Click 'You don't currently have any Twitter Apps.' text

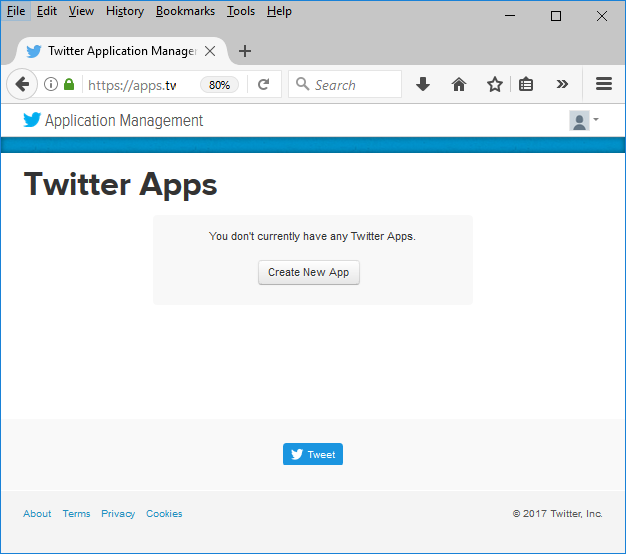click(x=312, y=236)
